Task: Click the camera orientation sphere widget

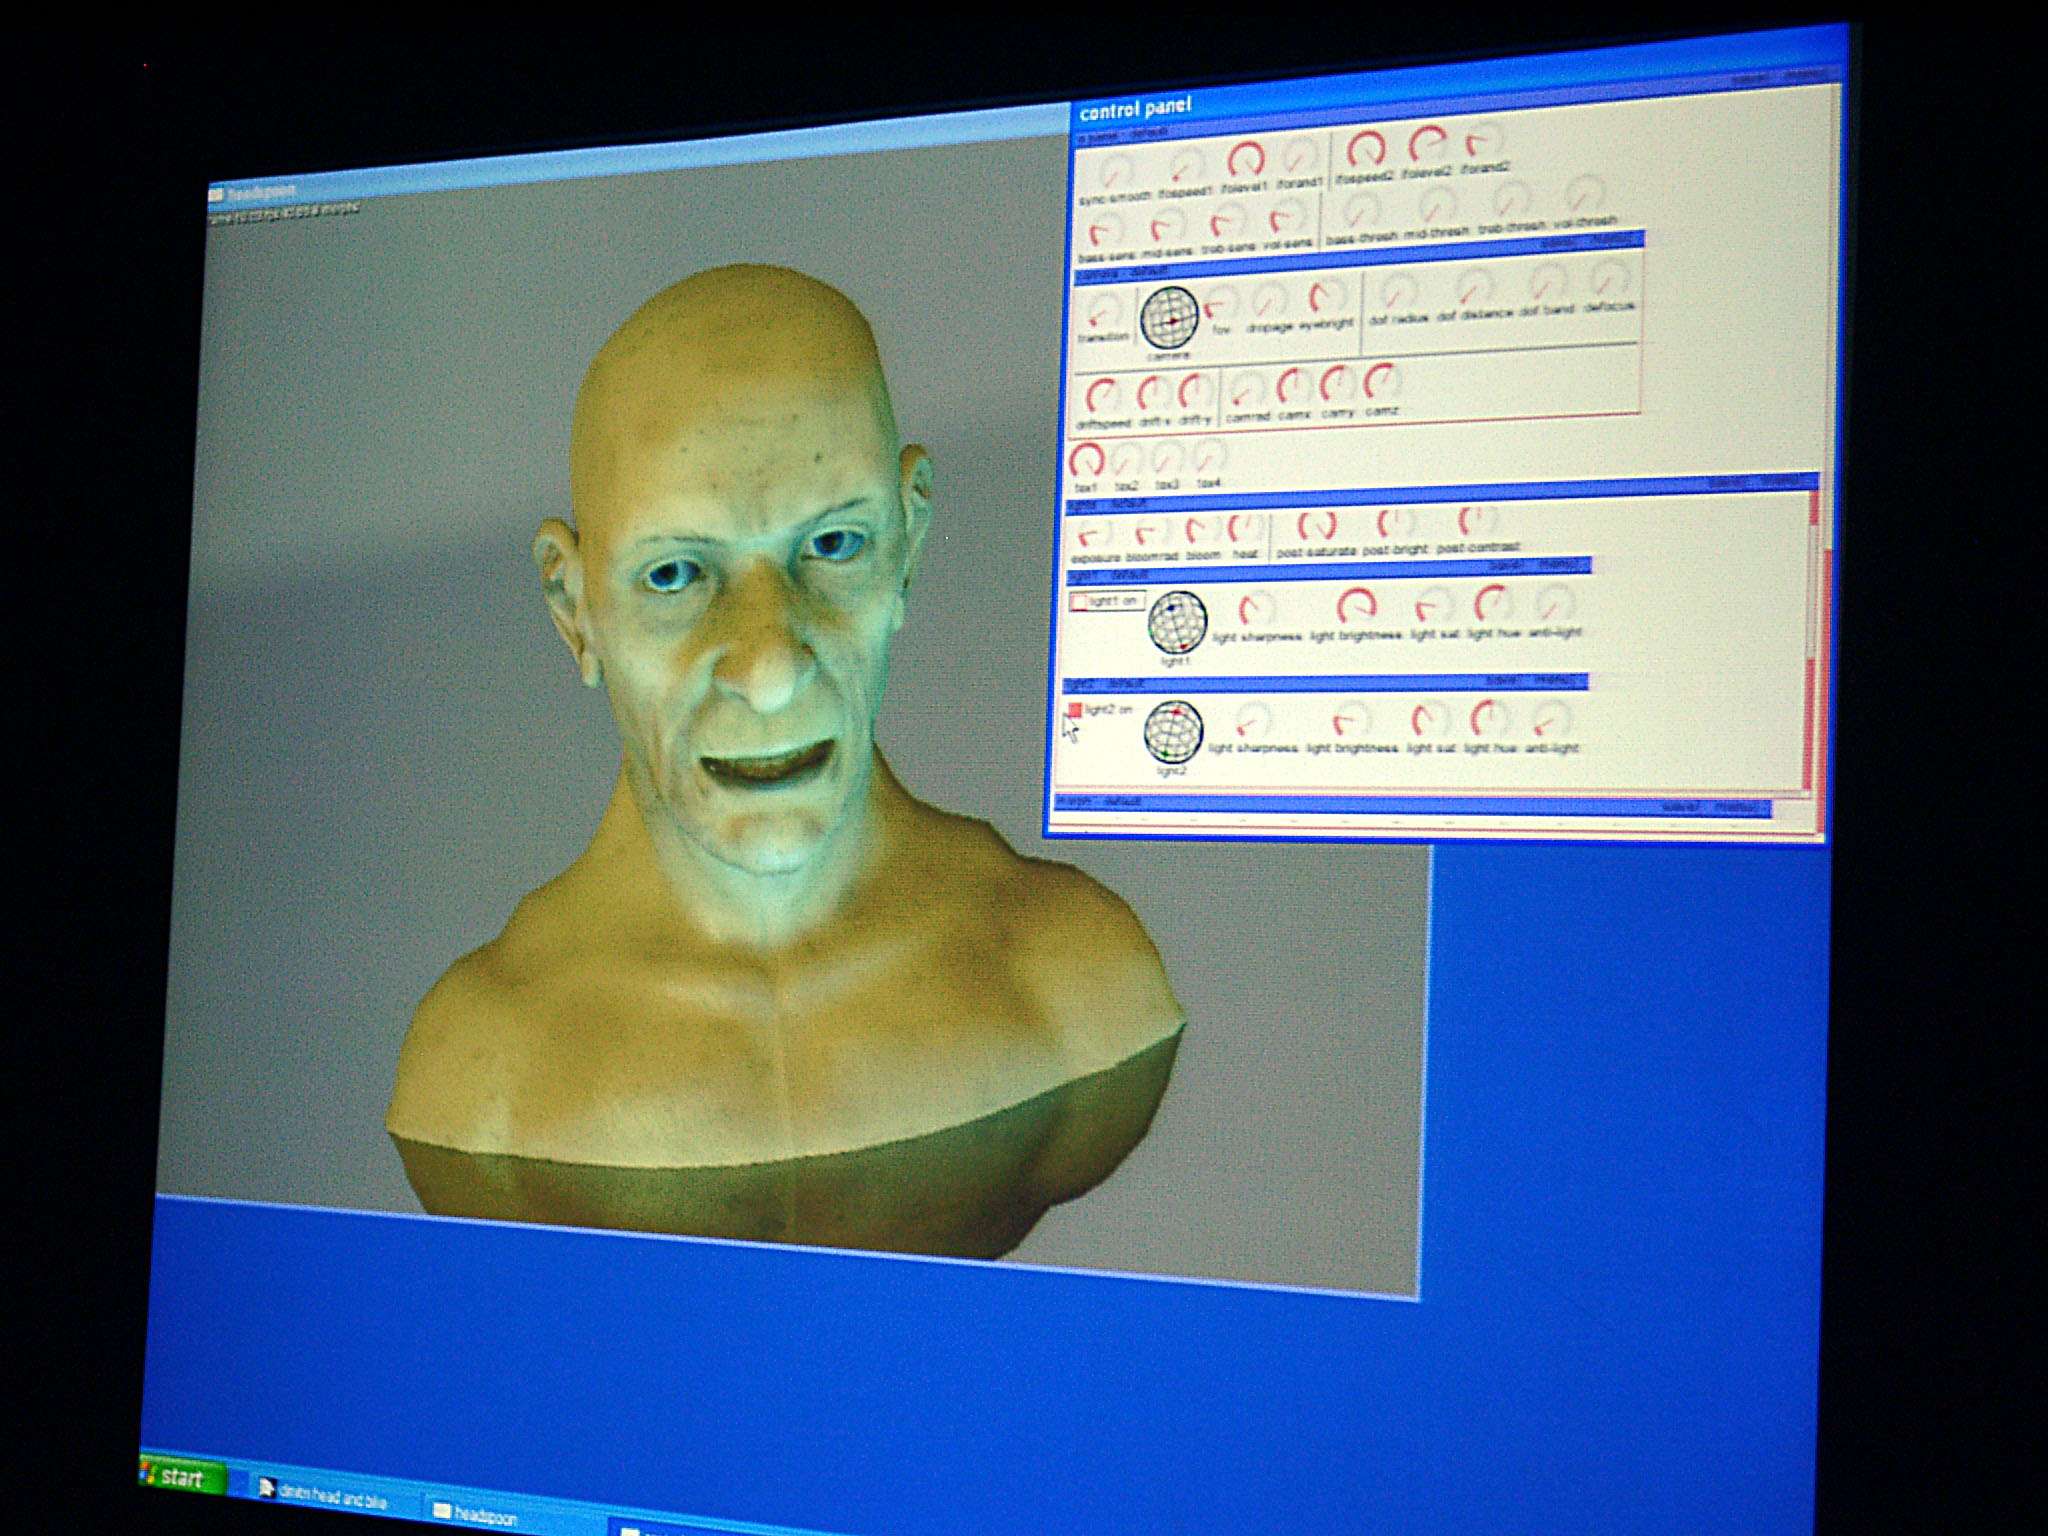Action: pyautogui.click(x=1170, y=317)
